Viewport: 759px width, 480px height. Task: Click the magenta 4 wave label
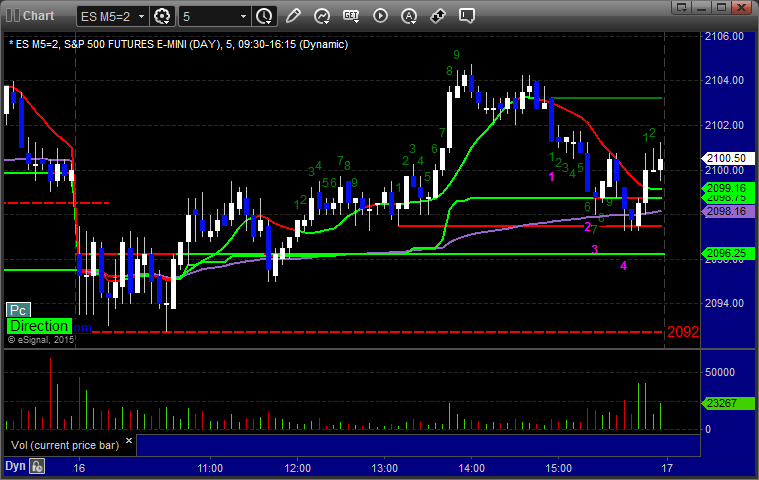(x=623, y=266)
